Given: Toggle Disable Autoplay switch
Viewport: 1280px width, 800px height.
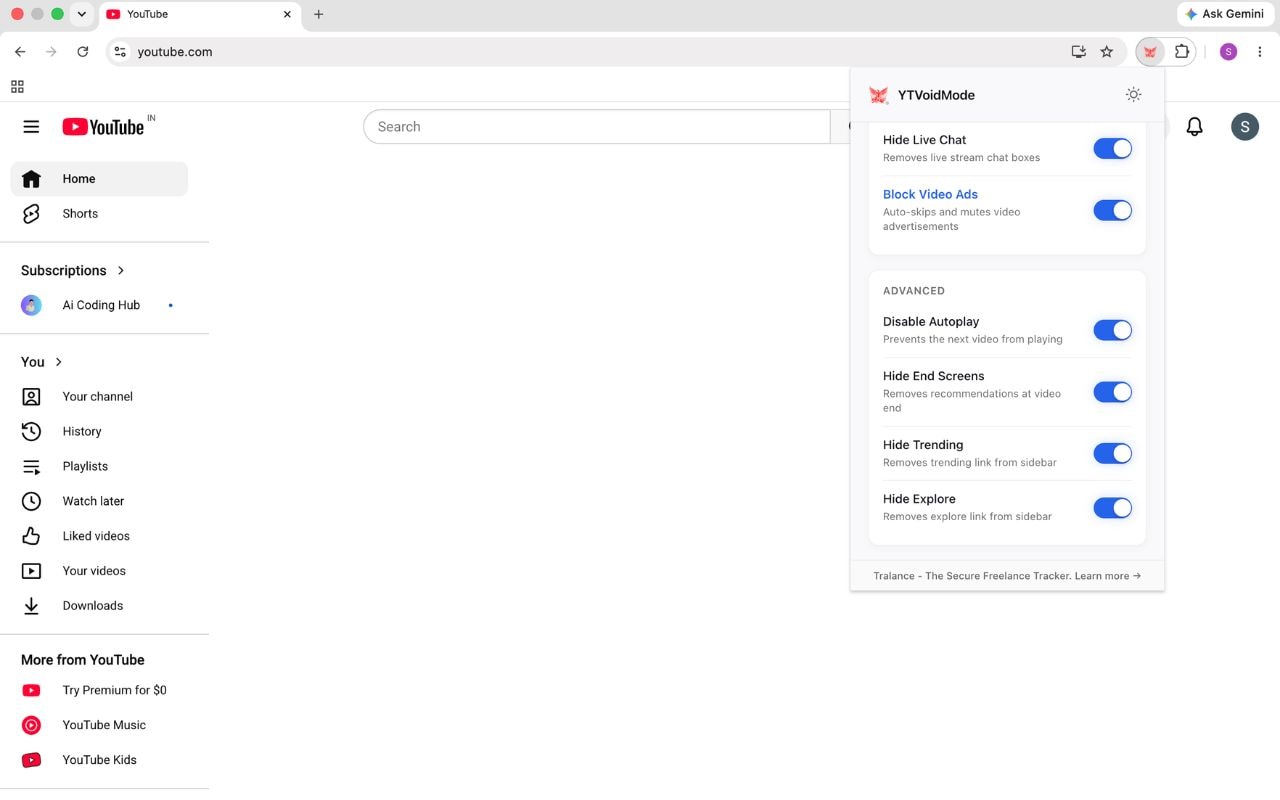Looking at the screenshot, I should pyautogui.click(x=1112, y=330).
